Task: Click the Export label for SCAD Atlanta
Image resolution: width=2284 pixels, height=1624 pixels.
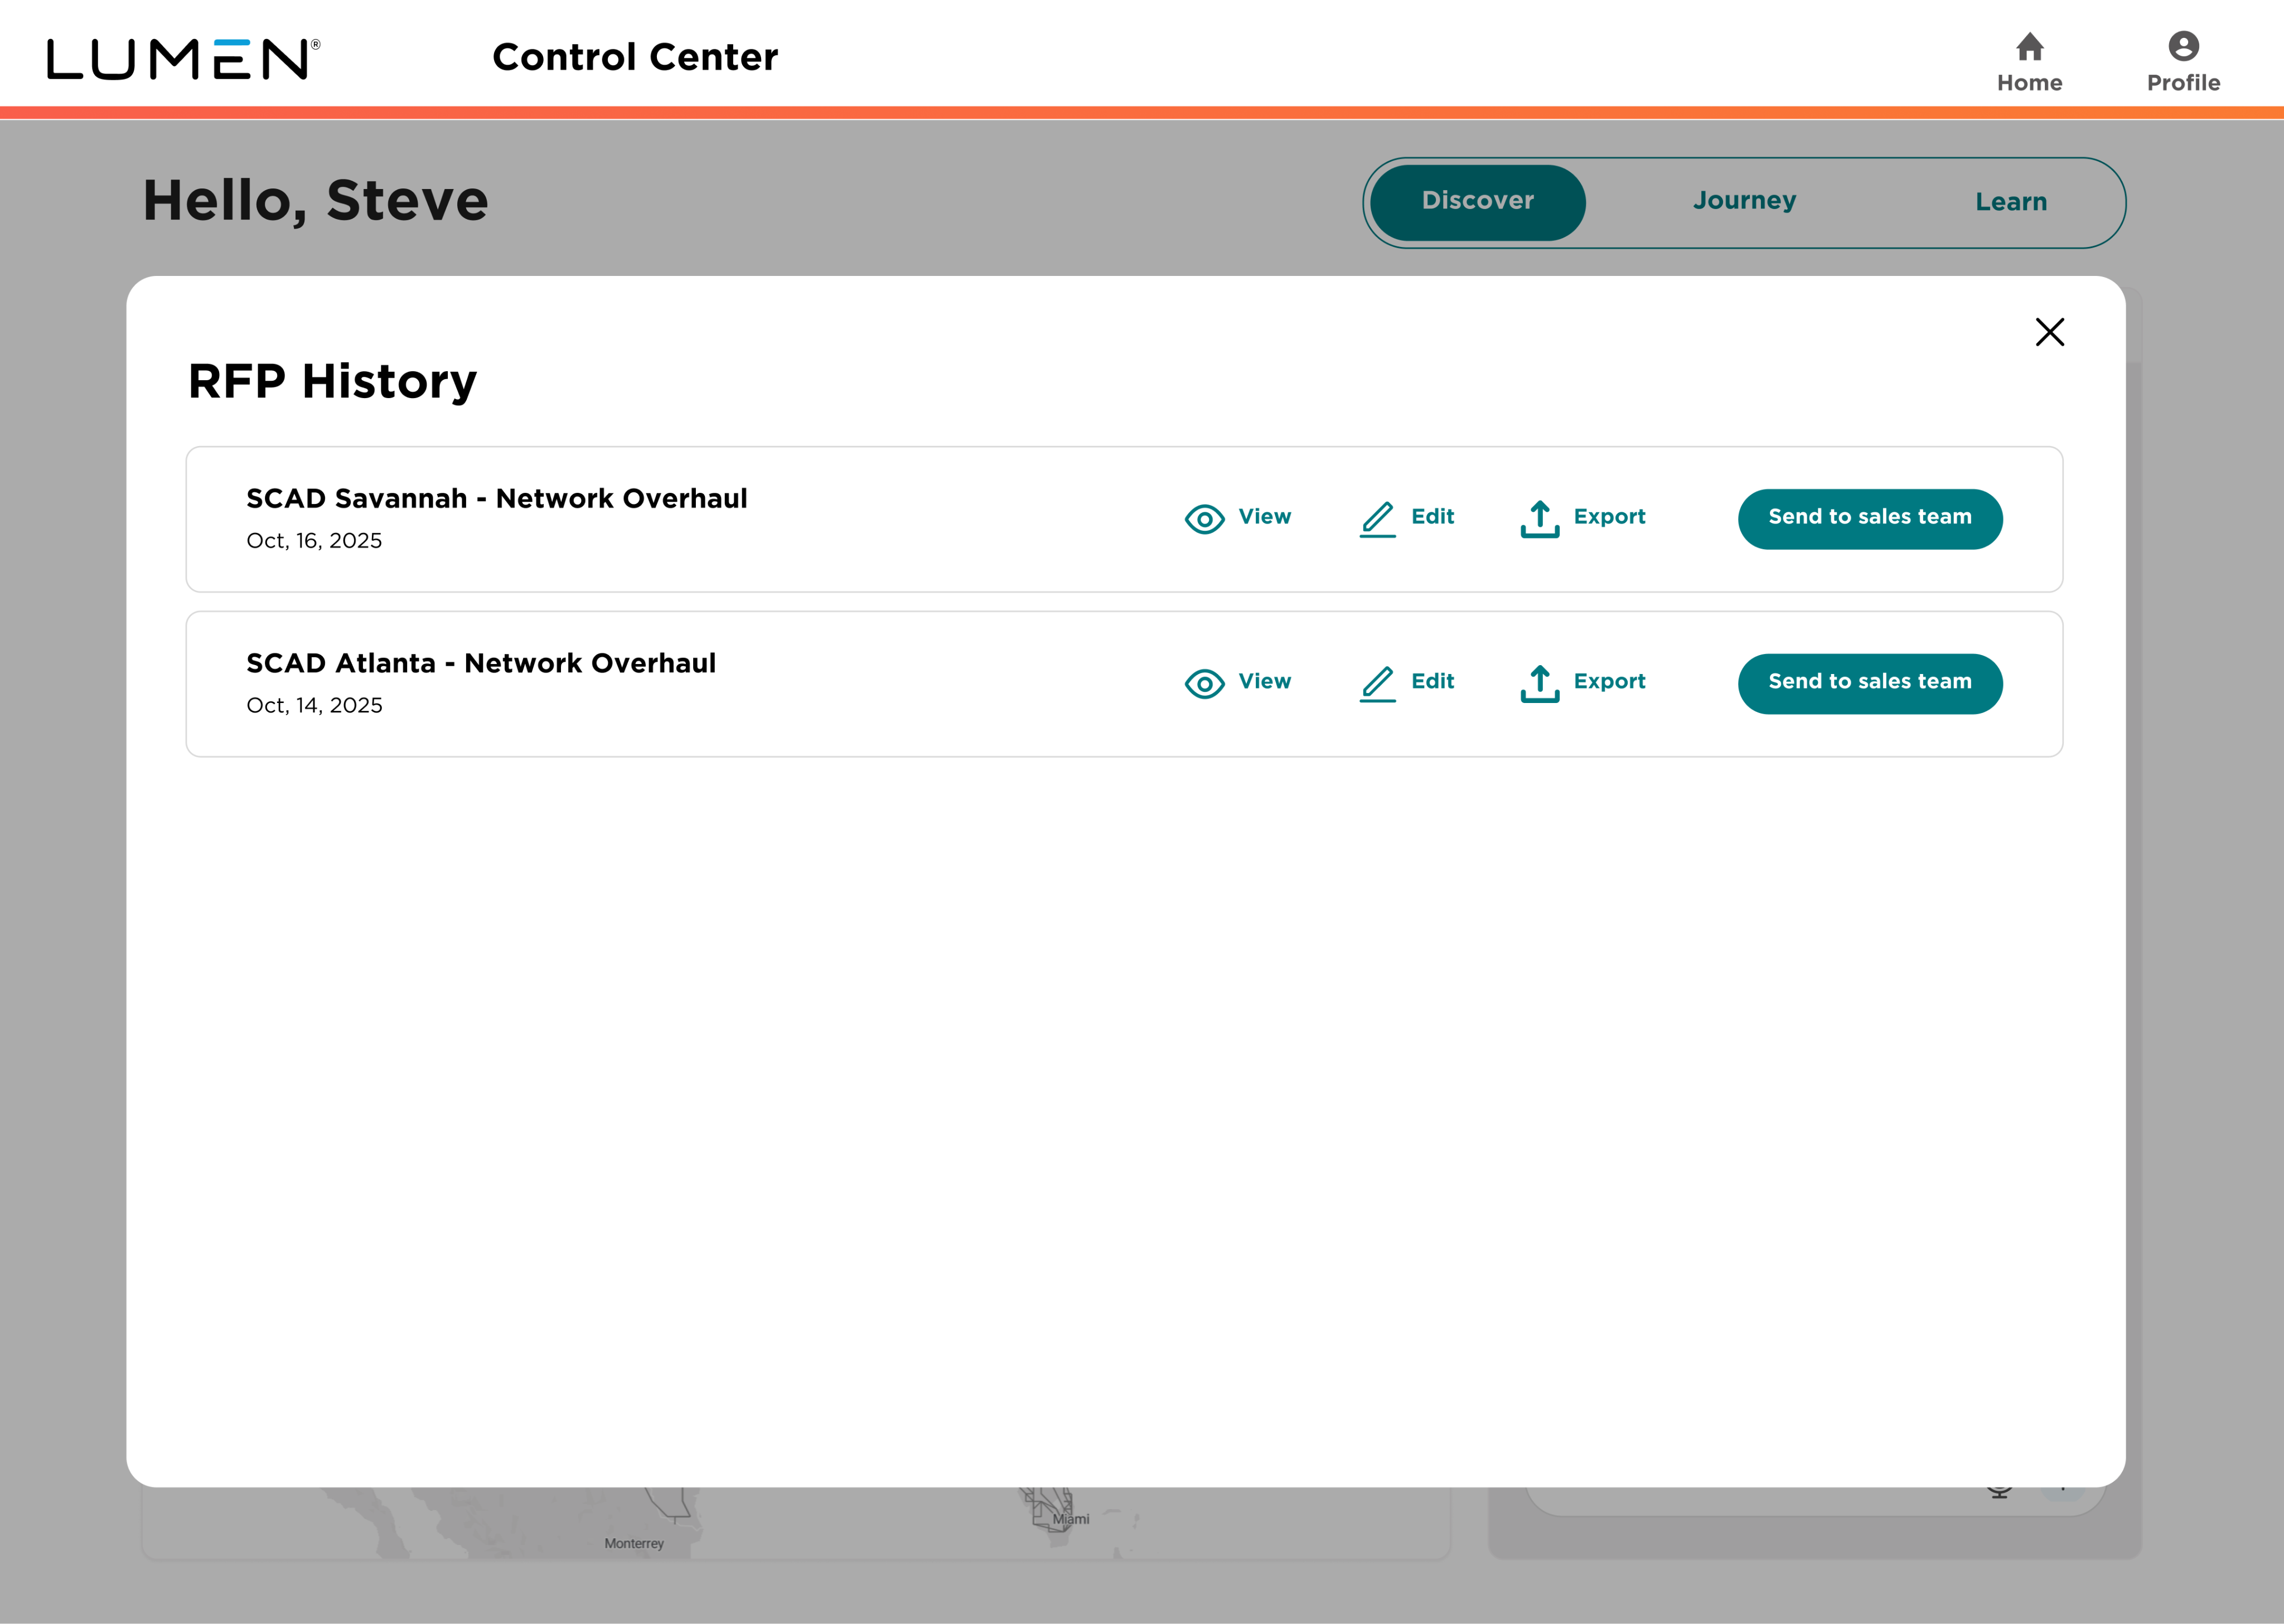Action: pyautogui.click(x=1609, y=682)
